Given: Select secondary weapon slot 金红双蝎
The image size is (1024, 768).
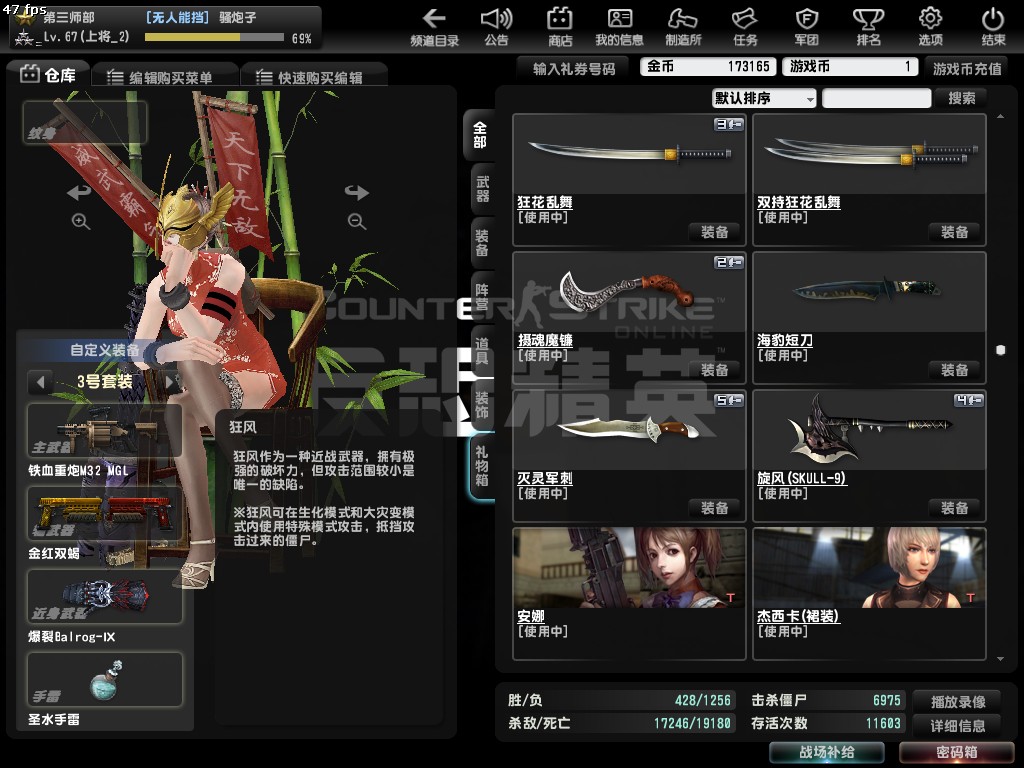Looking at the screenshot, I should (x=104, y=513).
